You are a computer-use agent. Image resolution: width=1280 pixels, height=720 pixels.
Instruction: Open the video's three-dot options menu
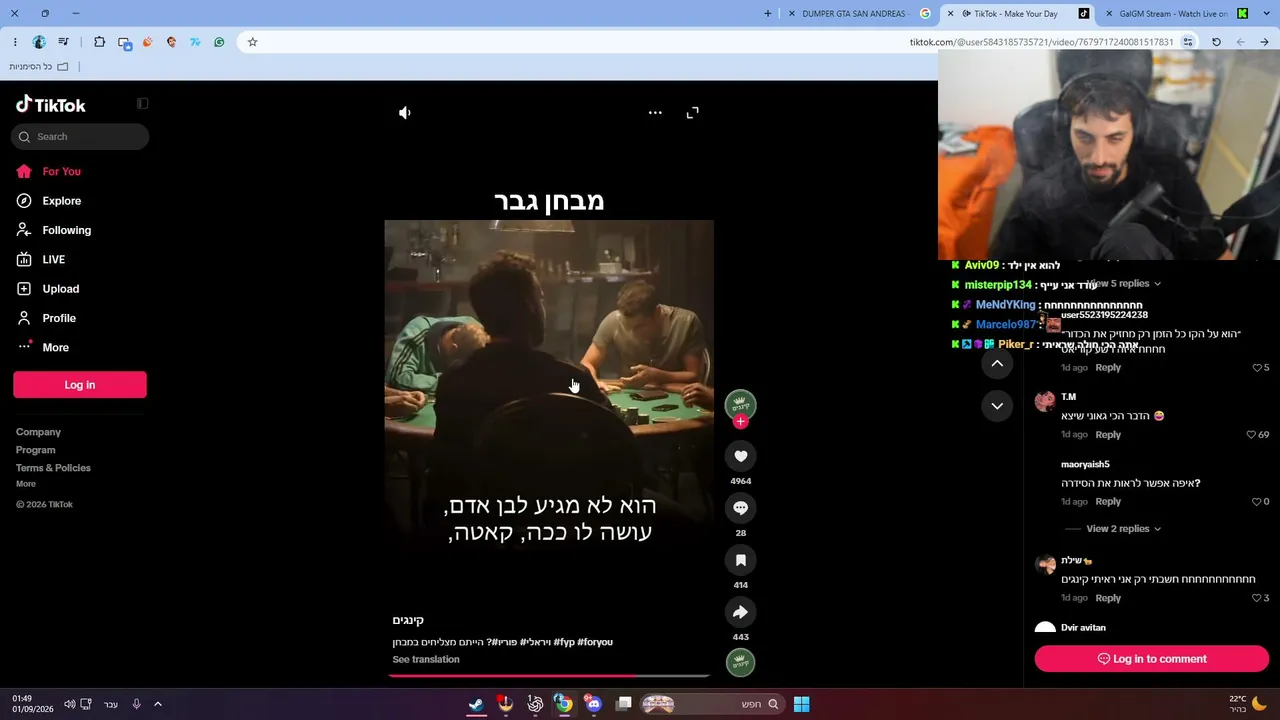coord(655,113)
